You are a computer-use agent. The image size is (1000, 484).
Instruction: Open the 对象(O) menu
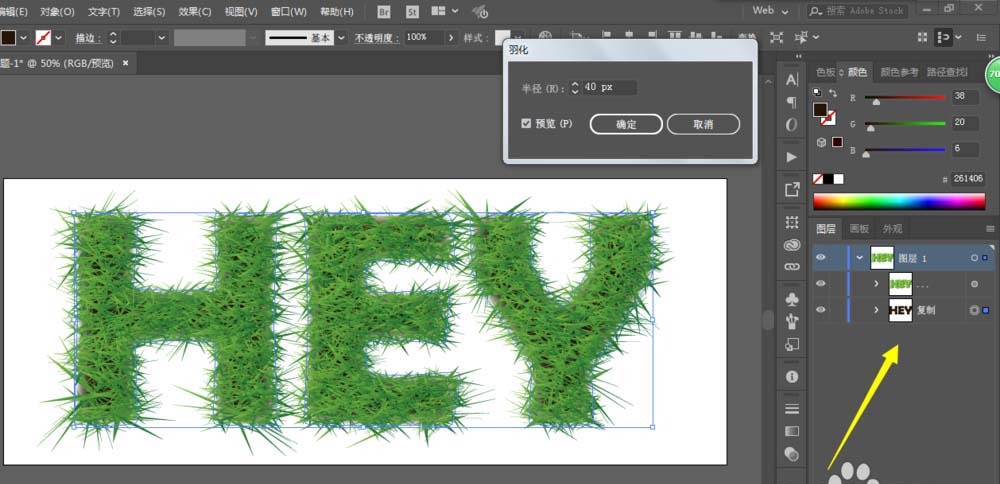(x=57, y=11)
